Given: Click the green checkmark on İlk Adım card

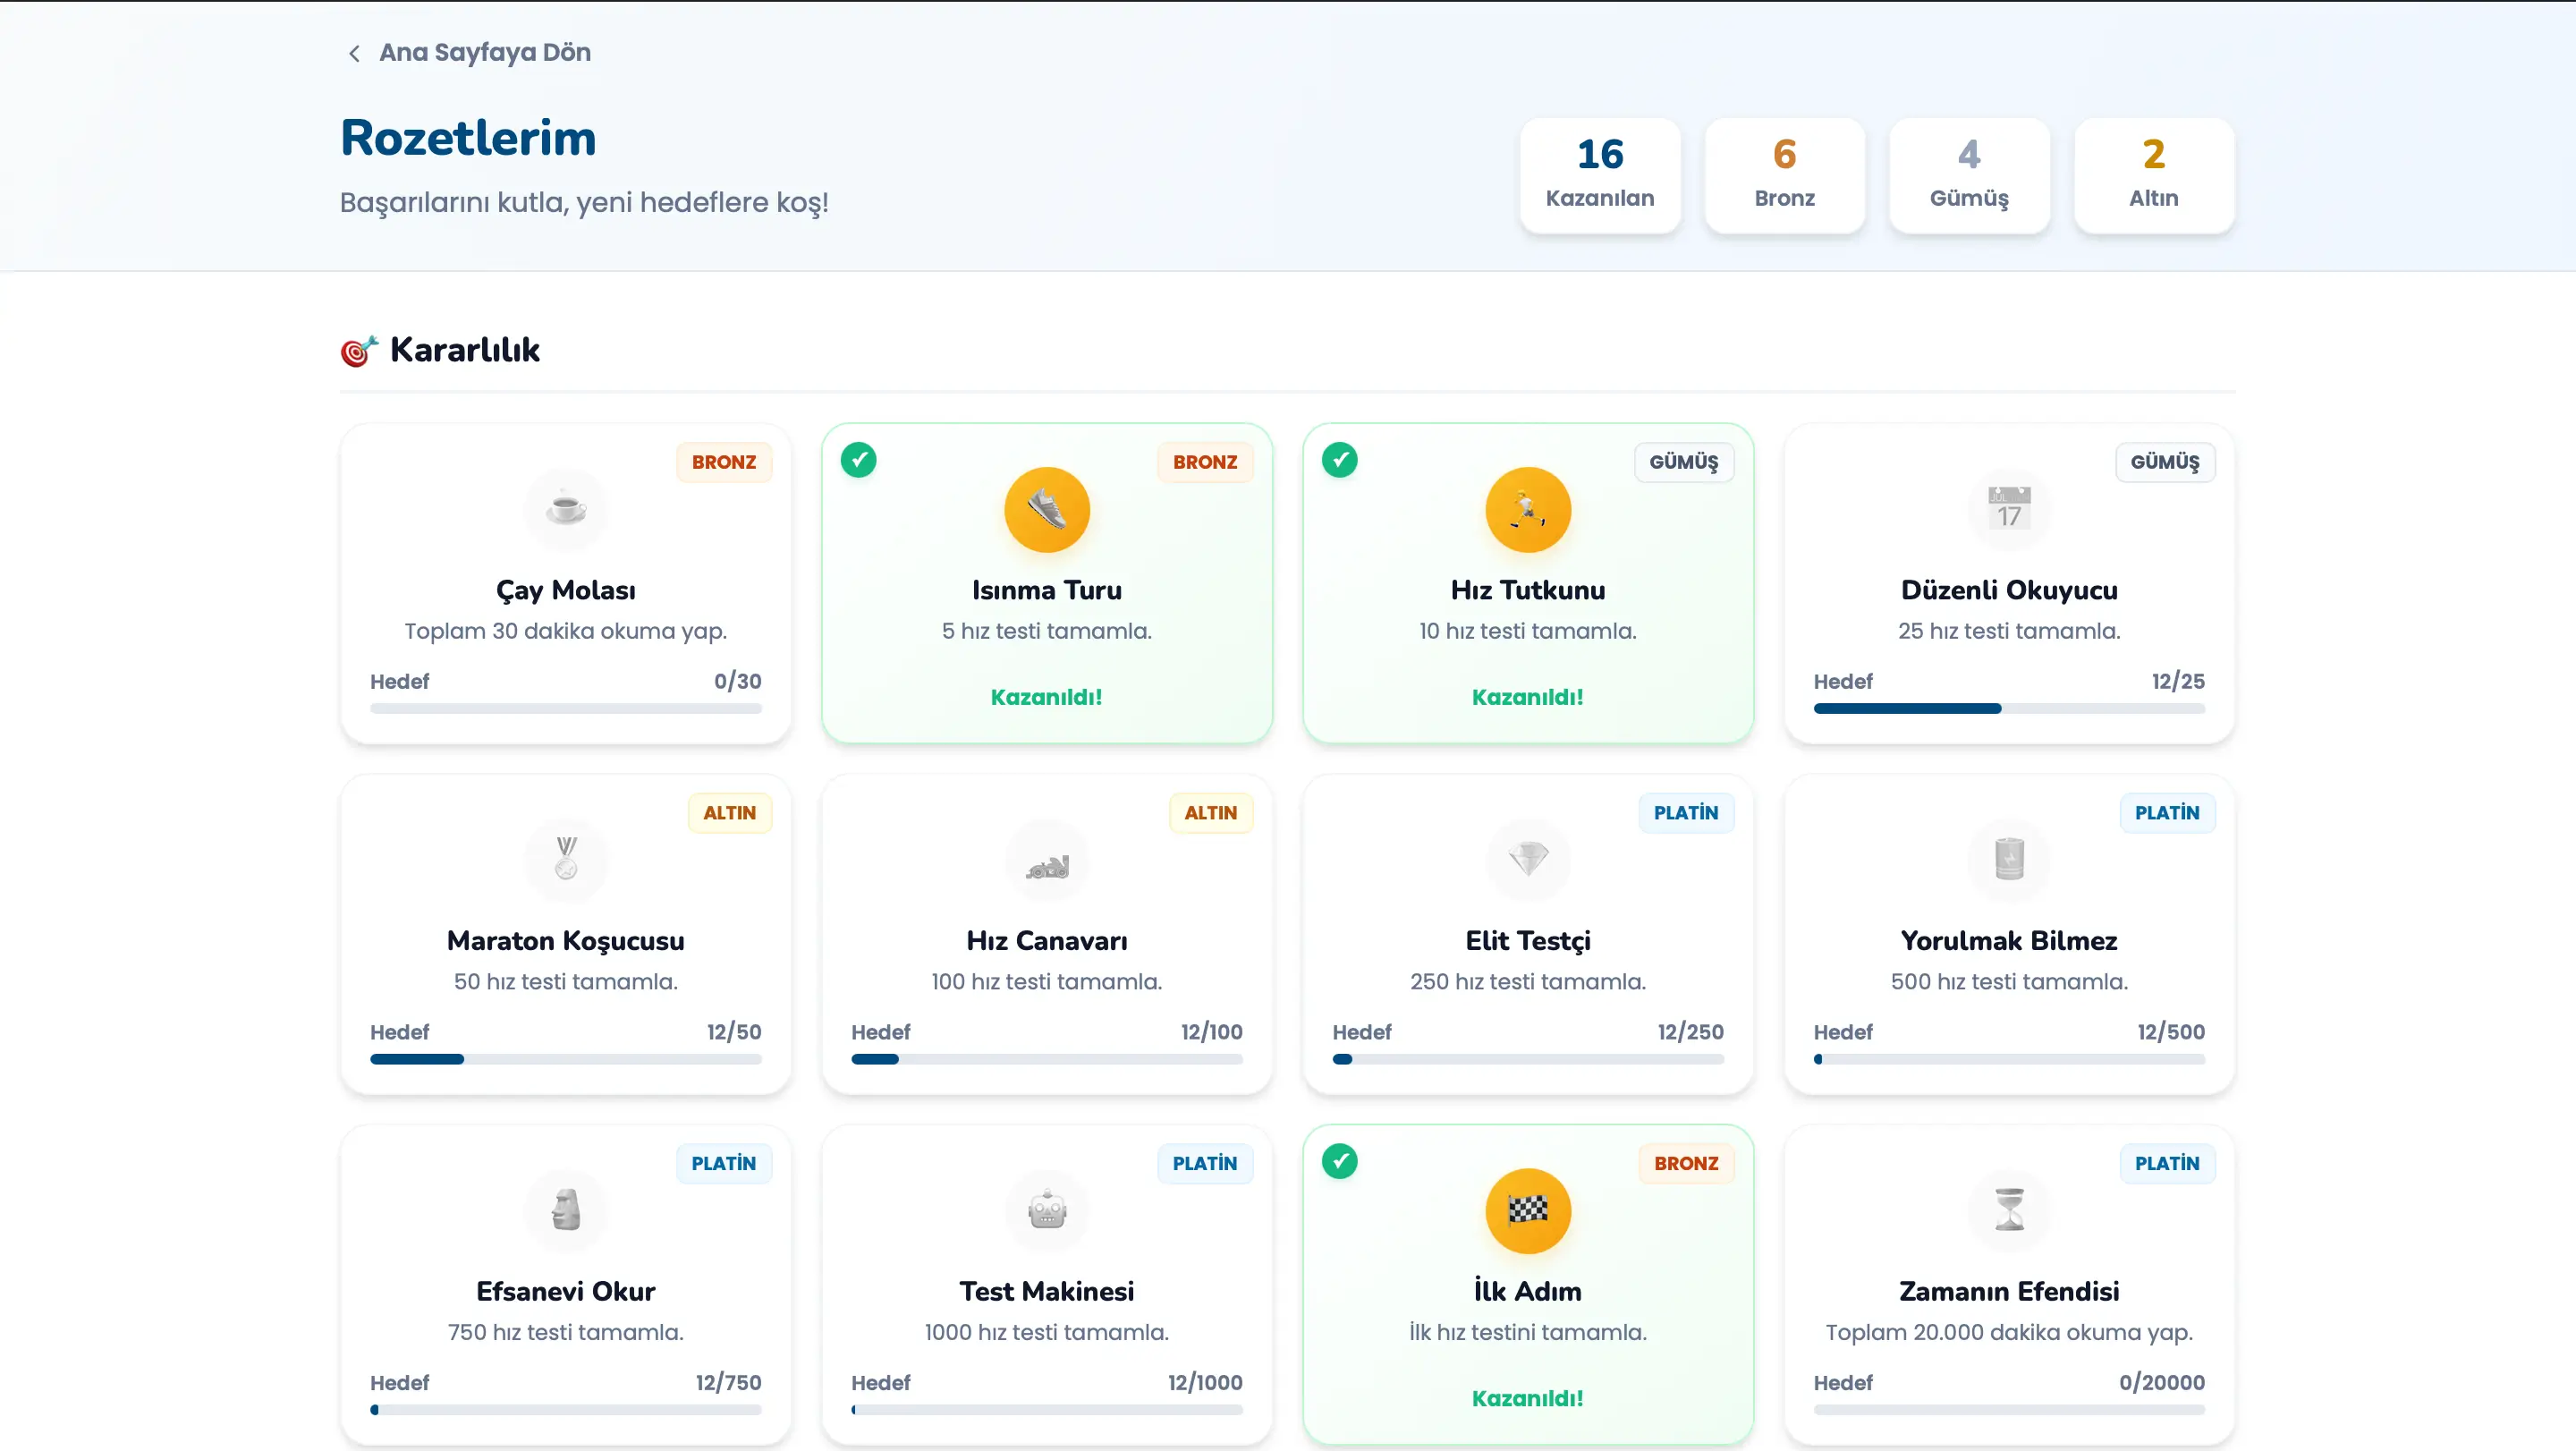Looking at the screenshot, I should (x=1339, y=1161).
